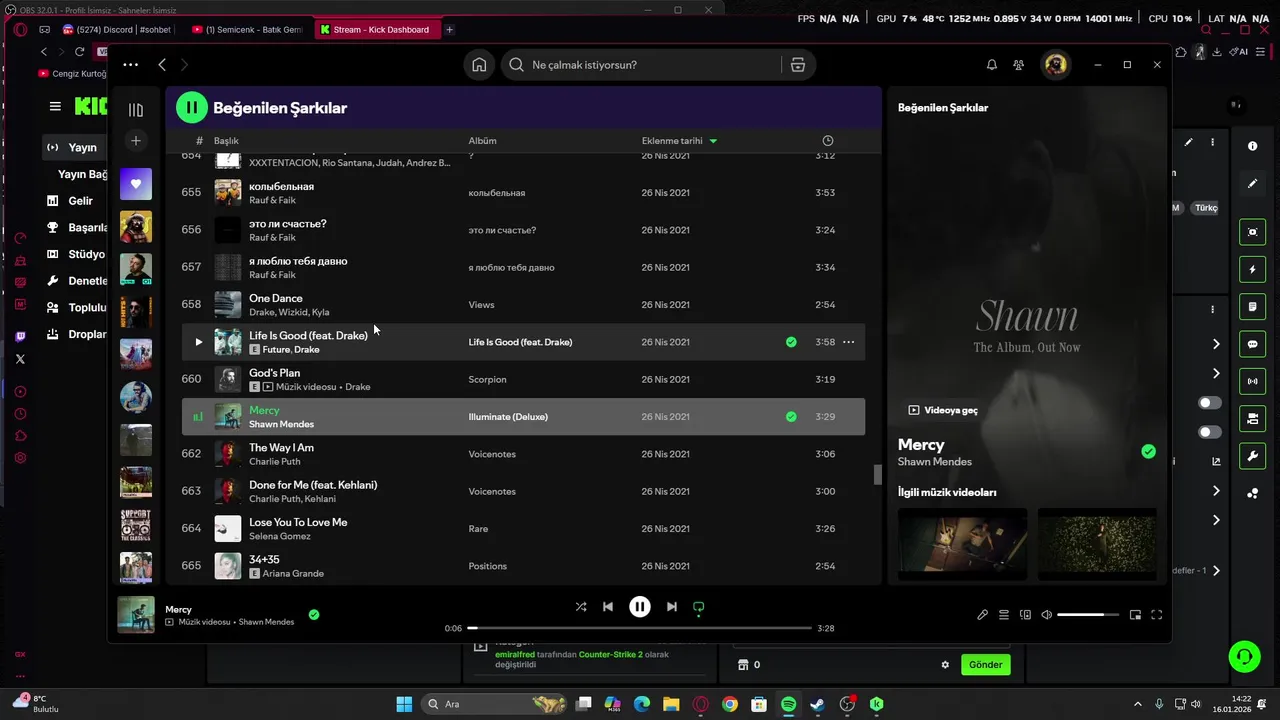
Task: Go back with Spotify's back arrow
Action: point(162,65)
